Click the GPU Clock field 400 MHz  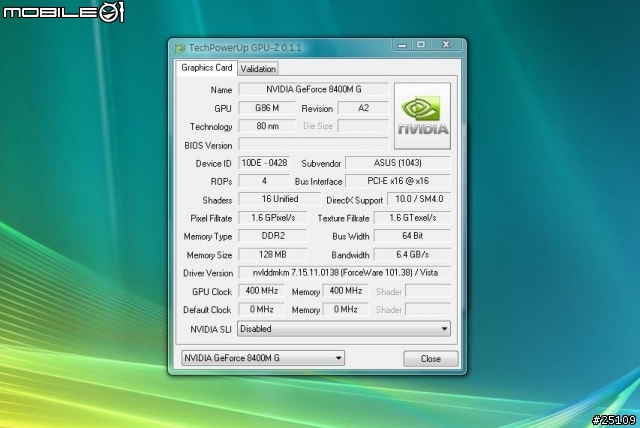[261, 291]
